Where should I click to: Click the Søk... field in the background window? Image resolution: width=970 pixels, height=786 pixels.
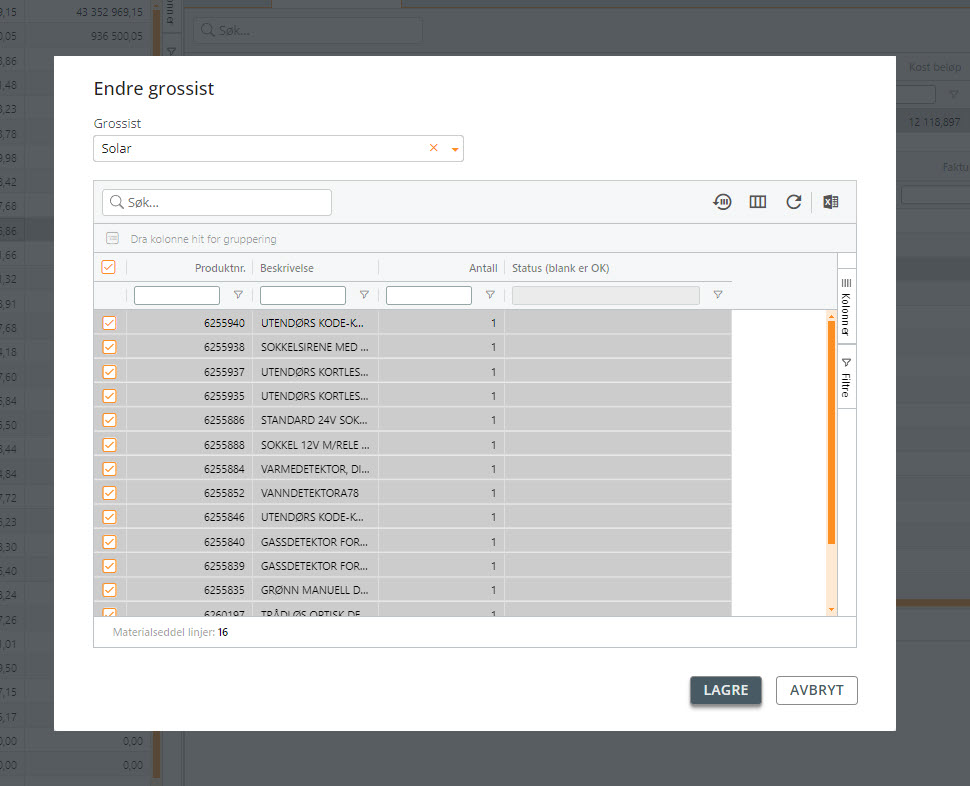308,30
